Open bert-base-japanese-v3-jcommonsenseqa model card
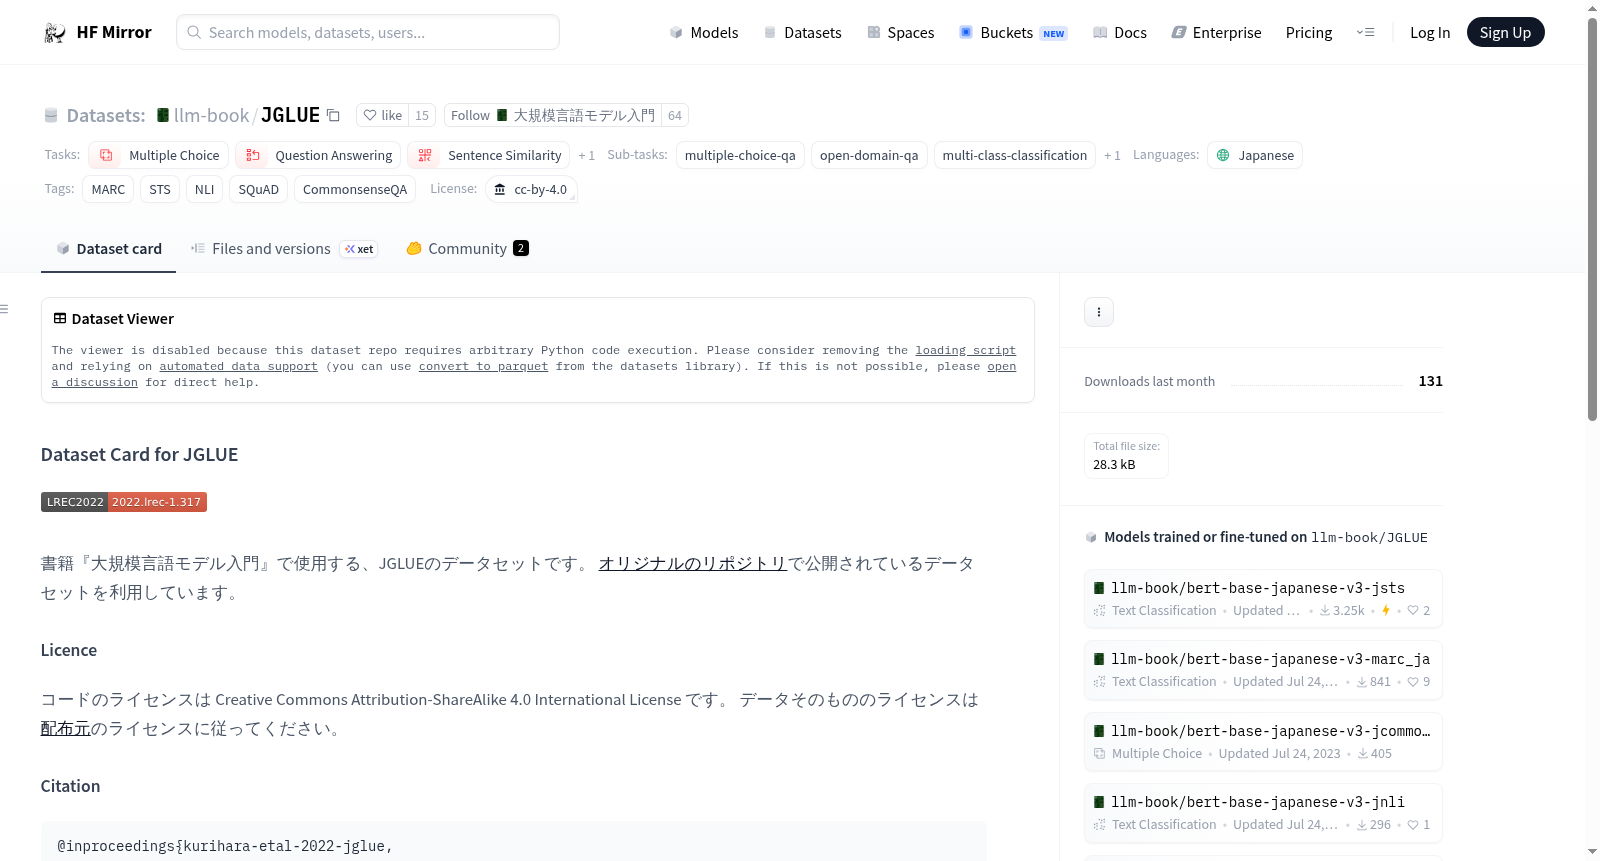The height and width of the screenshot is (861, 1600). (x=1263, y=742)
